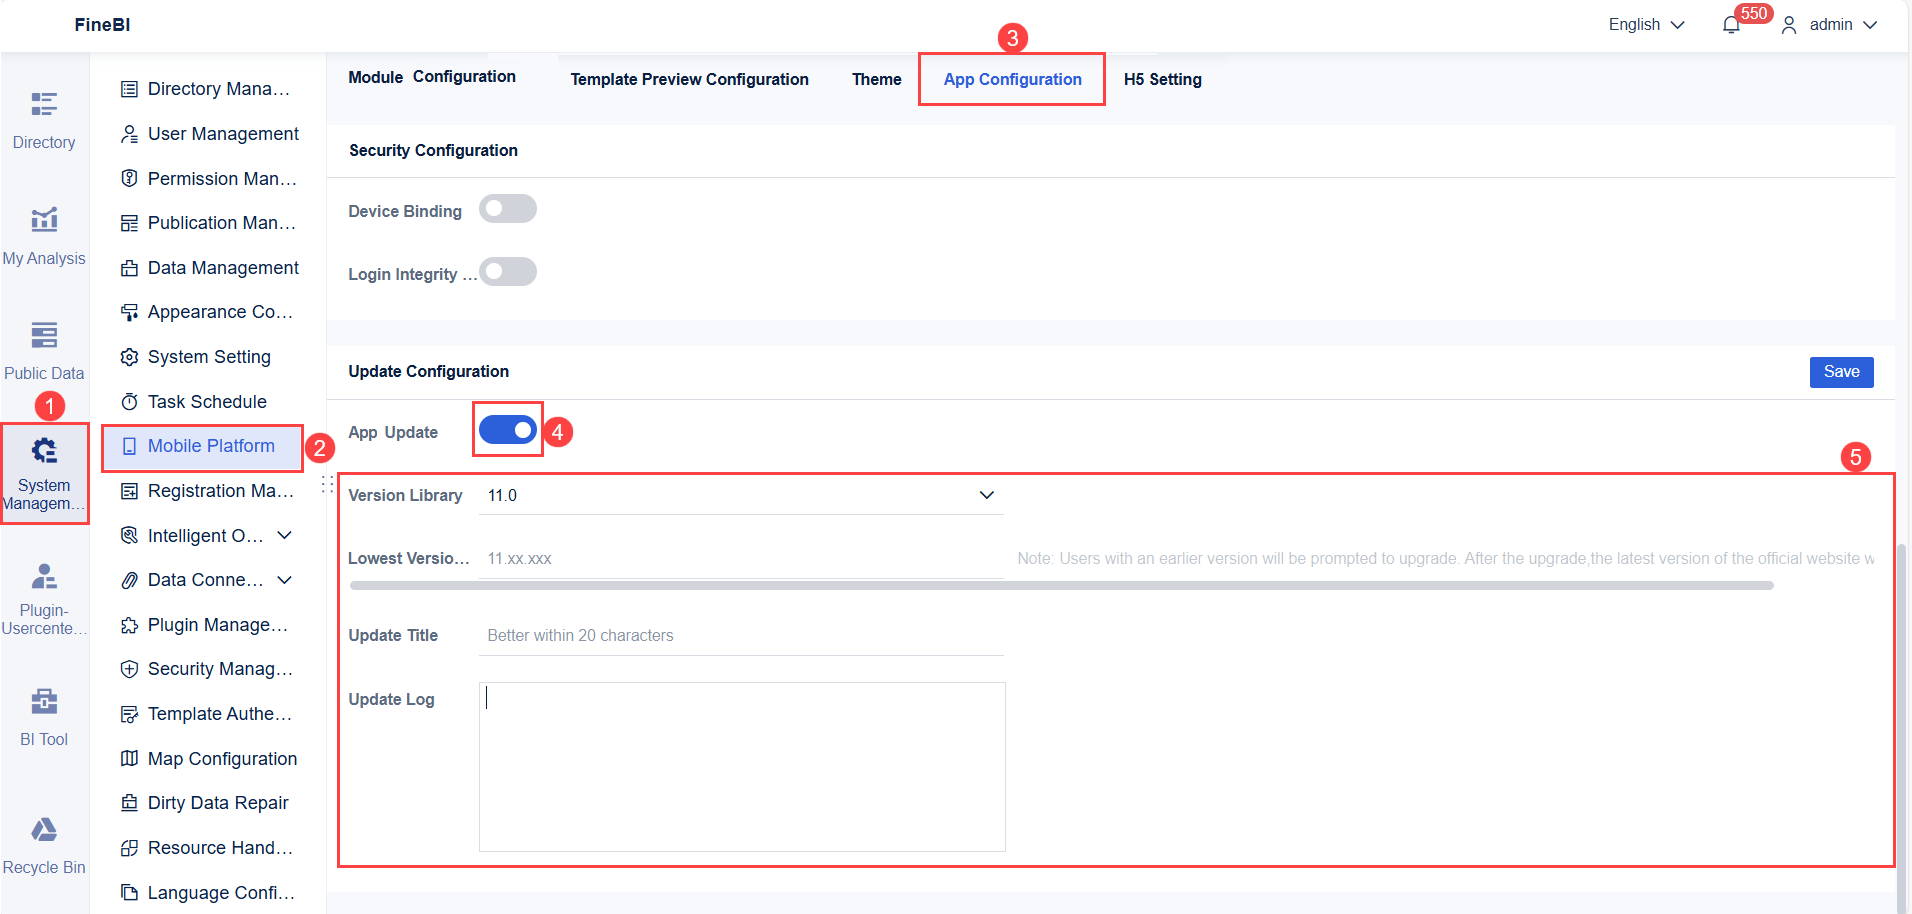
Task: Switch to the Theme tab
Action: pos(876,79)
